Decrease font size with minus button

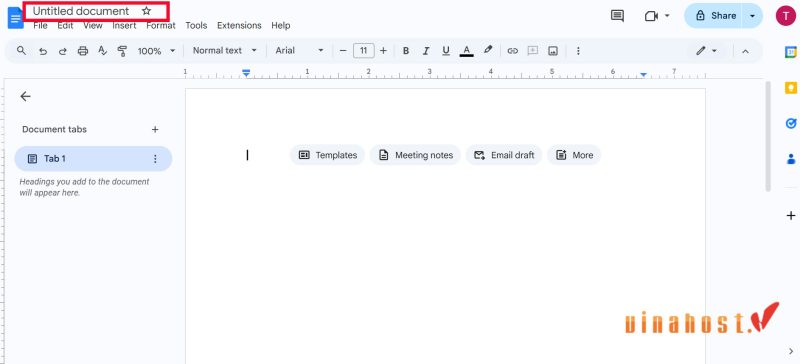343,51
